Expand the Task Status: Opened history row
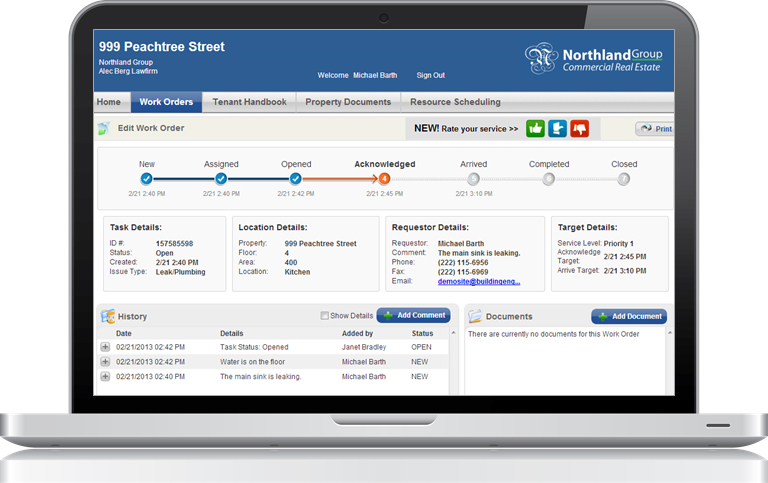768x483 pixels. 105,347
